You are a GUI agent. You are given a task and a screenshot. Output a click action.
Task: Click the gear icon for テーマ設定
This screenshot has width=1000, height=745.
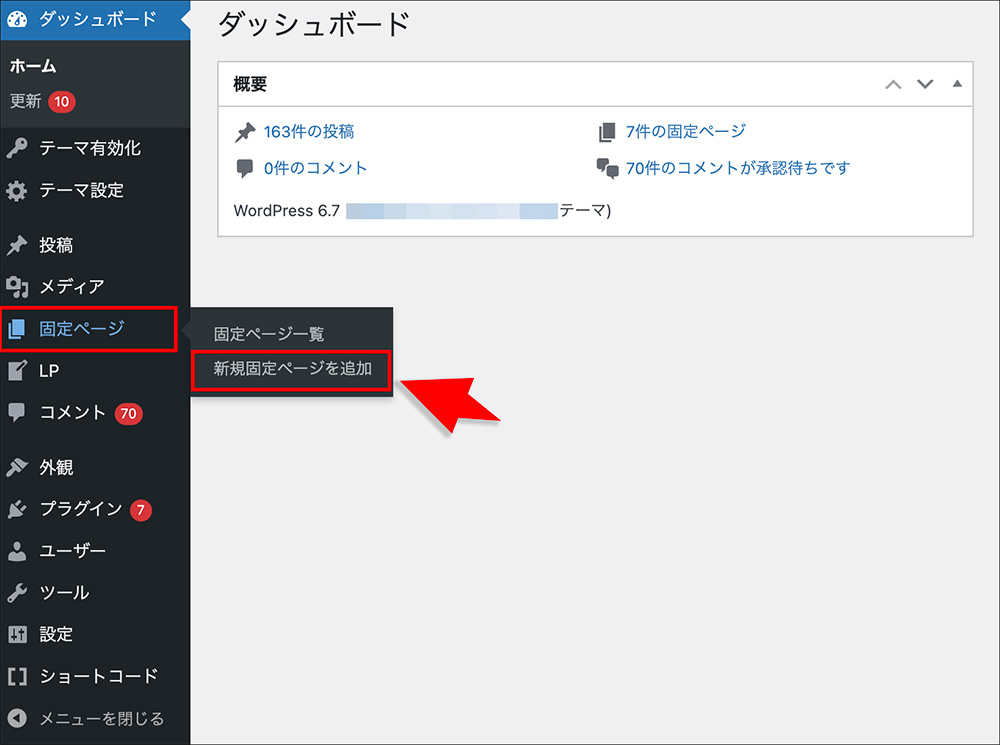pos(17,191)
